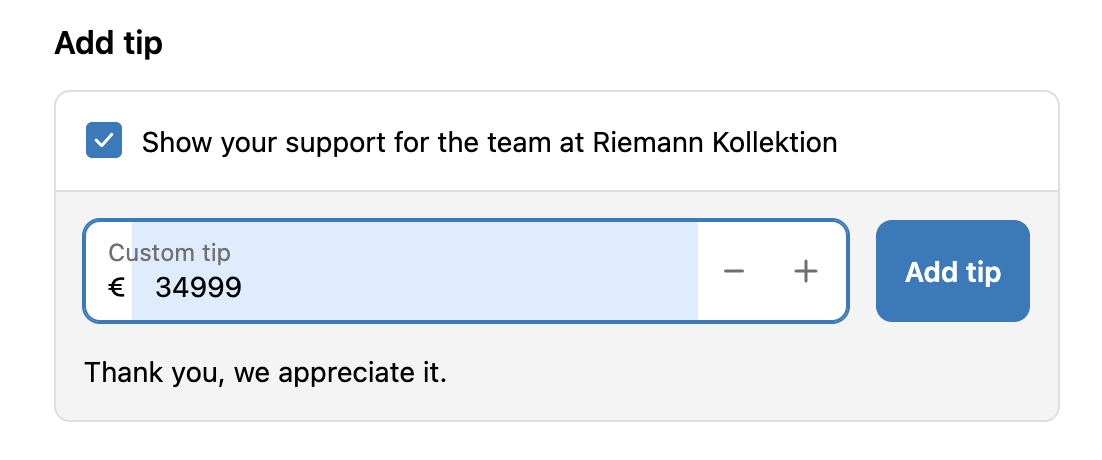Click the plus icon to increase tip

[x=806, y=272]
